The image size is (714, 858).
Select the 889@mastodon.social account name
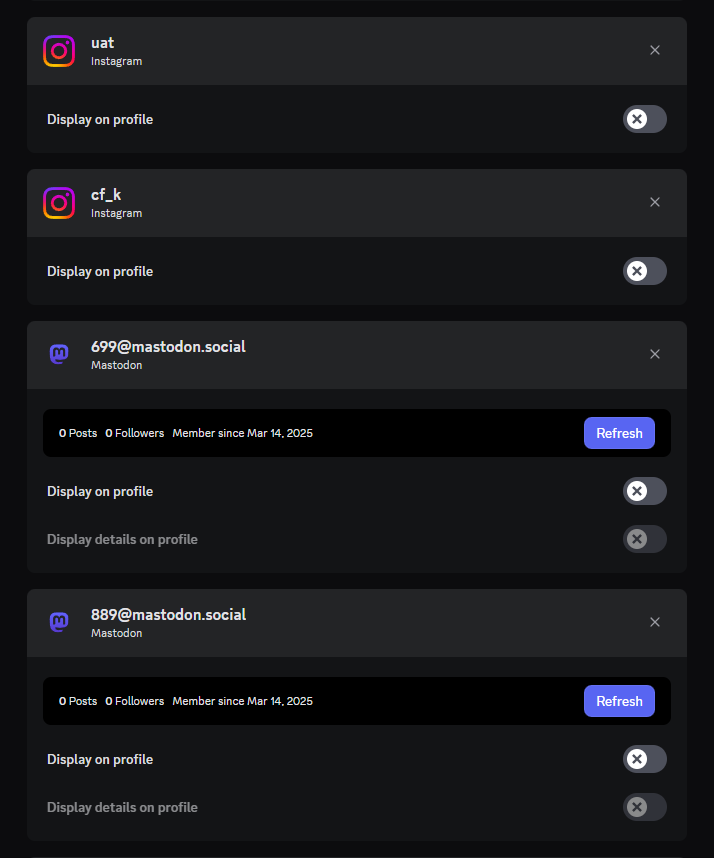pyautogui.click(x=169, y=615)
